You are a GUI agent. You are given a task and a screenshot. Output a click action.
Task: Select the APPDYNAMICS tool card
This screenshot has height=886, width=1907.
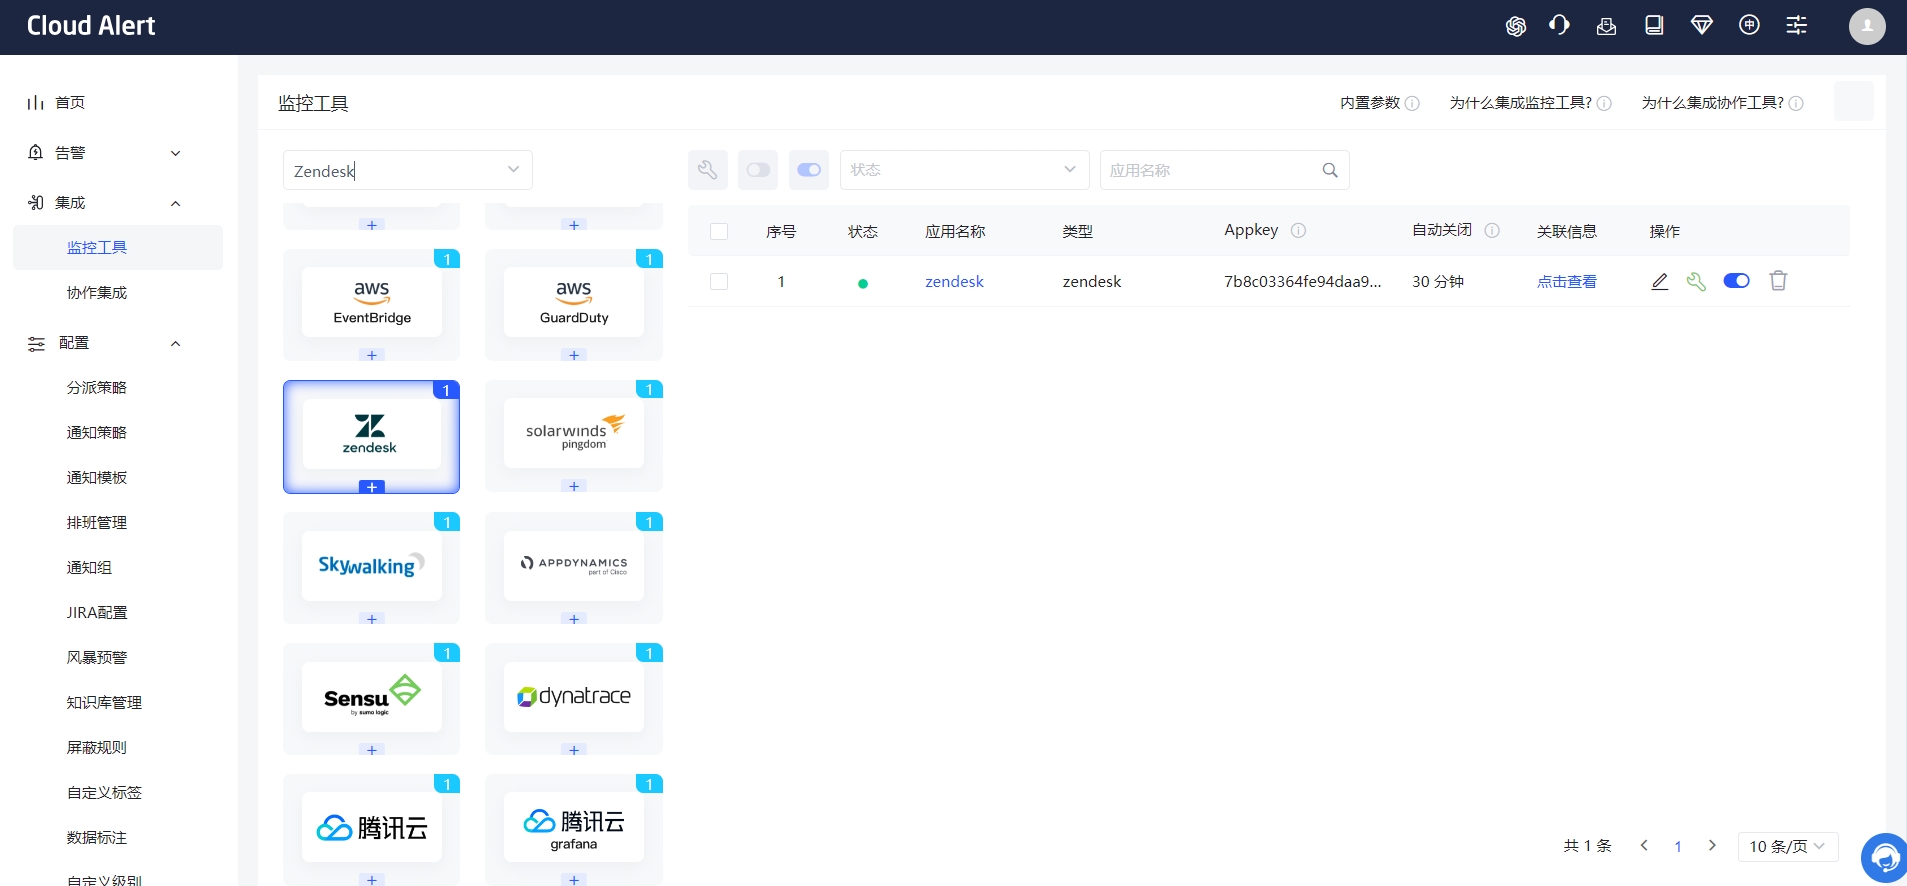(x=574, y=566)
